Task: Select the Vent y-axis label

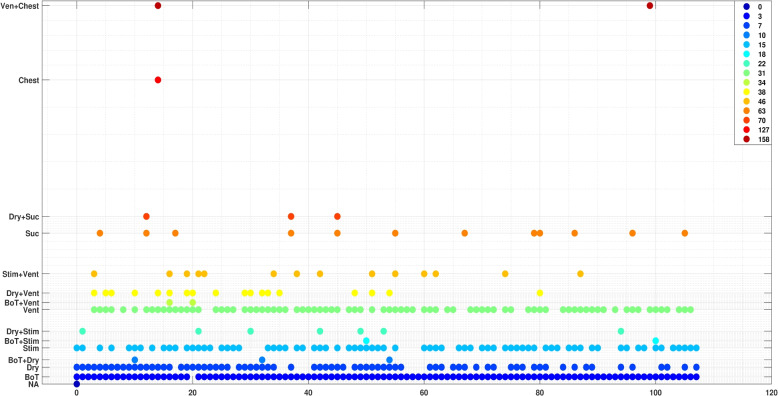Action: coord(31,310)
